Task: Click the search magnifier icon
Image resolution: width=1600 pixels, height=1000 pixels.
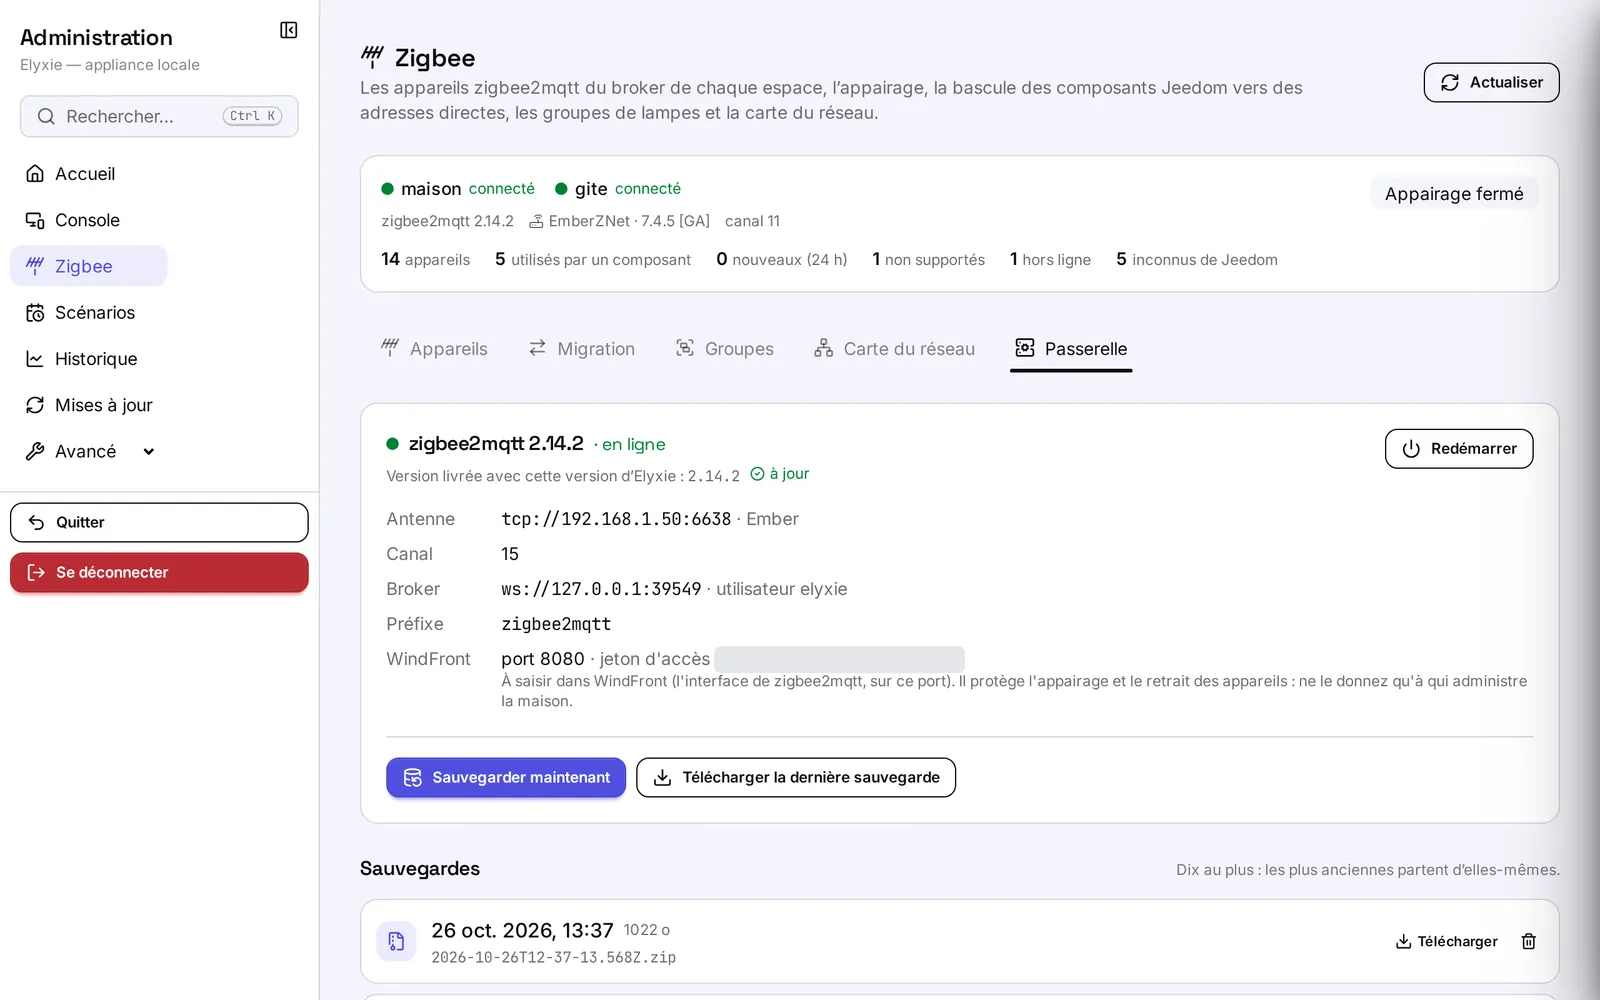Action: [x=46, y=116]
